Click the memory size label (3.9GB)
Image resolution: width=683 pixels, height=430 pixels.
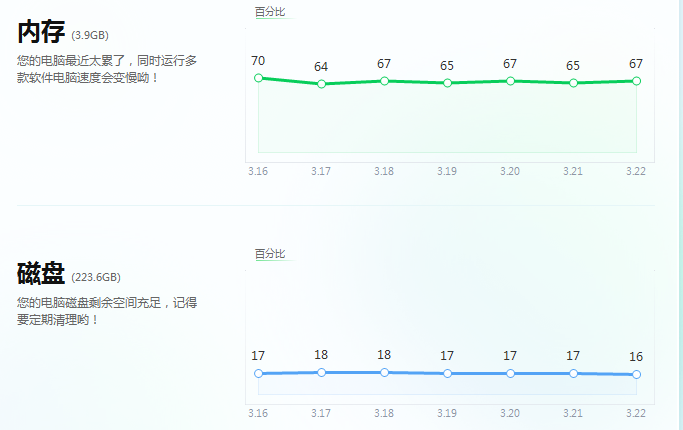tap(90, 36)
